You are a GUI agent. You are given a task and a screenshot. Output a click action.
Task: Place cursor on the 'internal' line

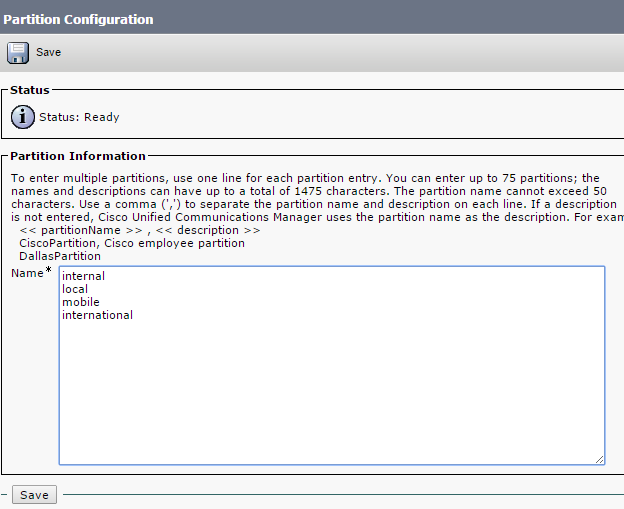[x=83, y=276]
